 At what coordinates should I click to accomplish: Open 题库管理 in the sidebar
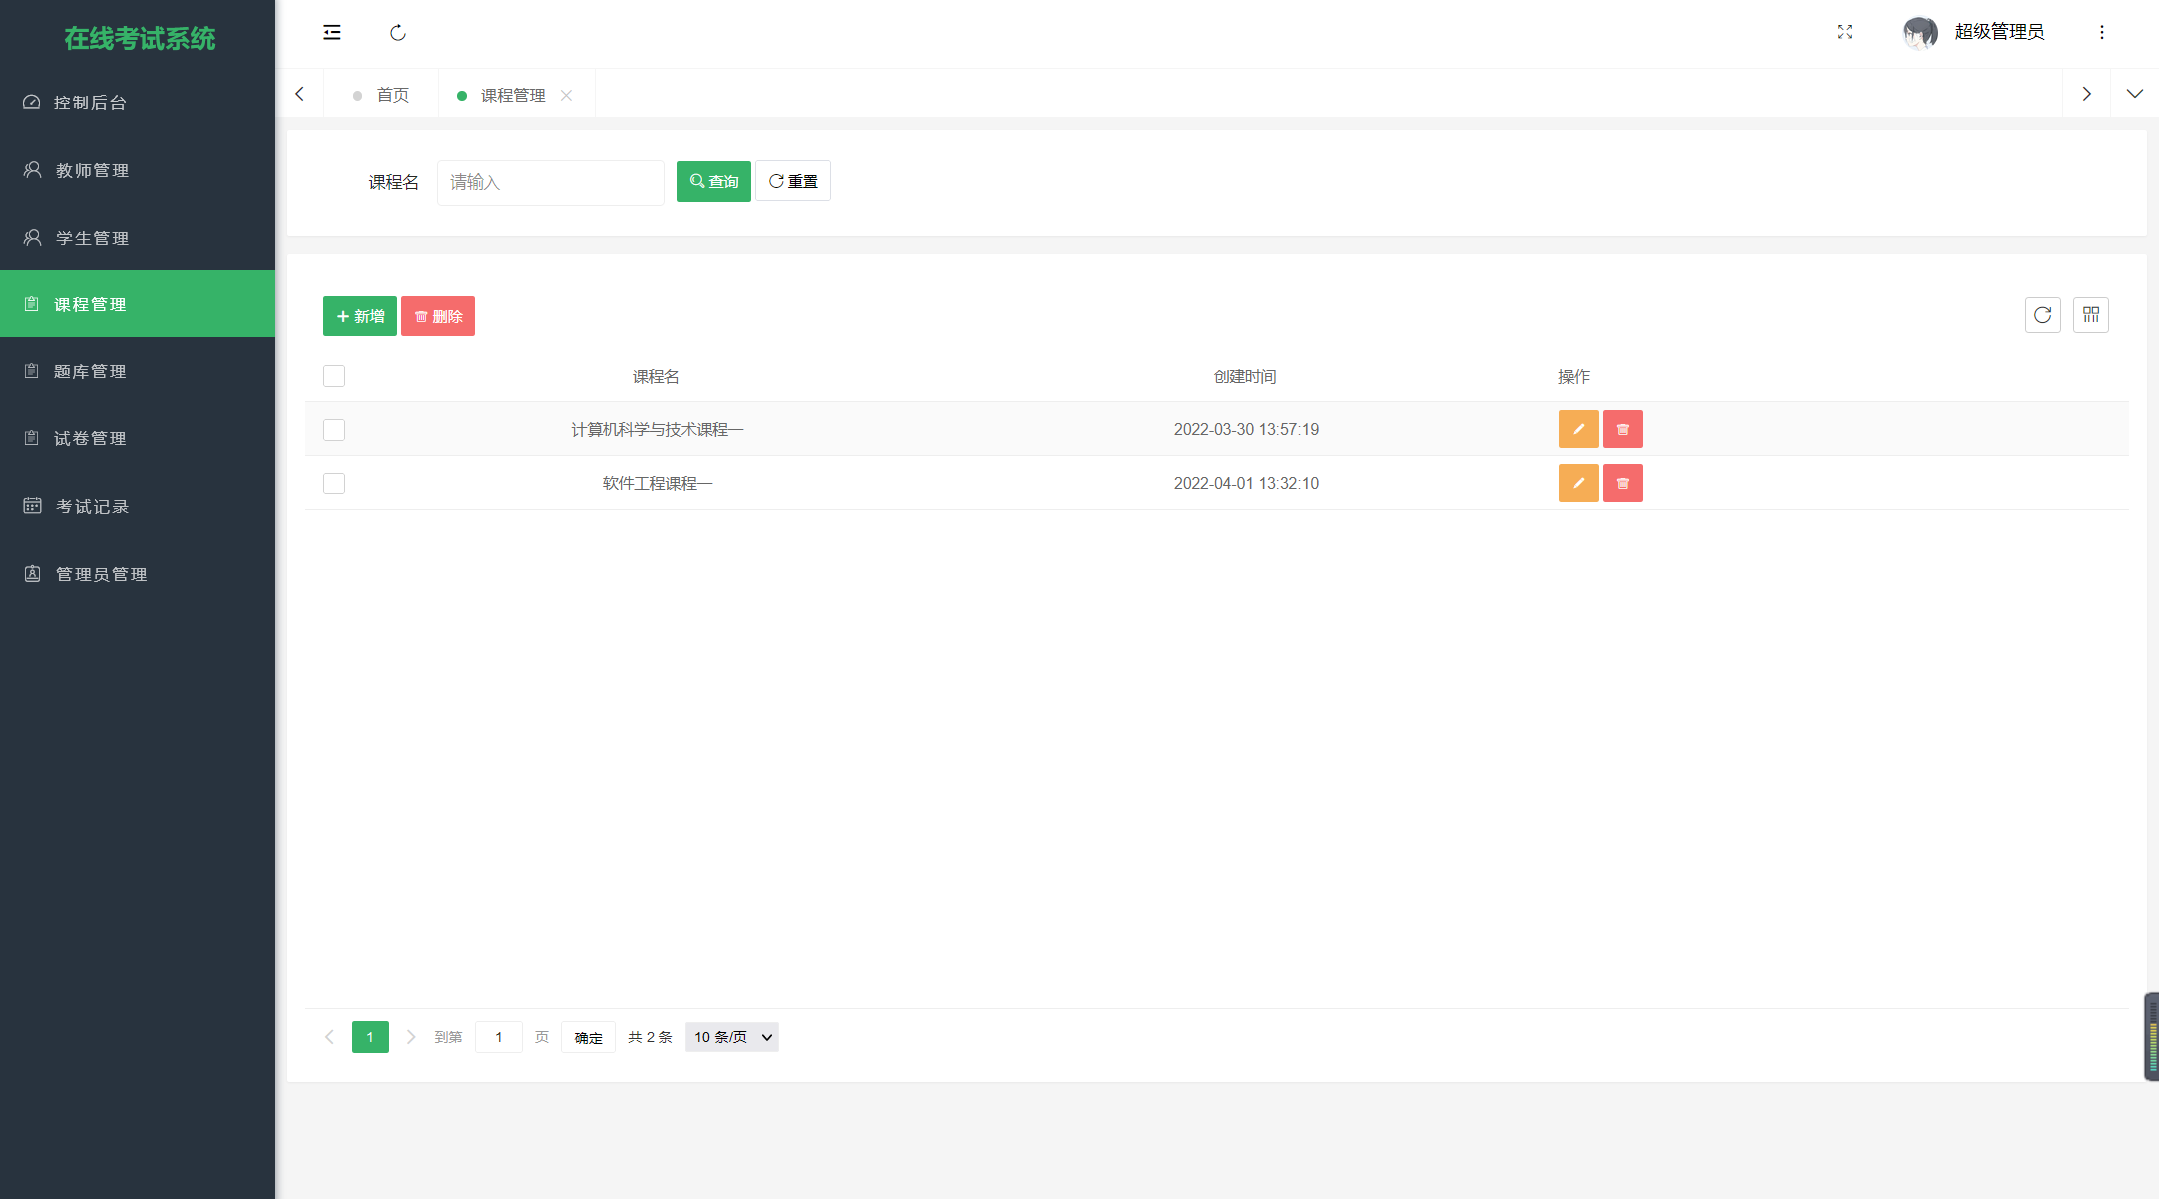pyautogui.click(x=90, y=371)
